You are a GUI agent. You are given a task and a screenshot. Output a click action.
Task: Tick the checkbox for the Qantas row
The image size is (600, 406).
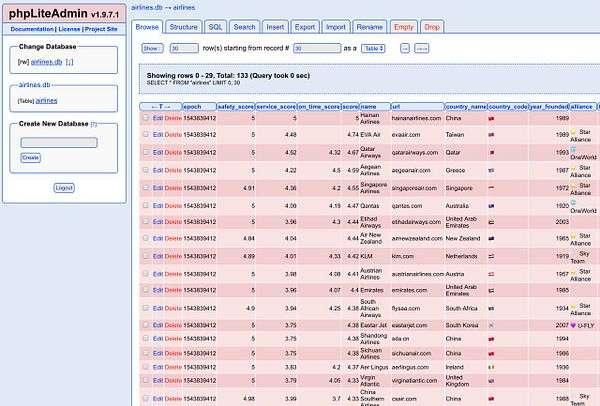pyautogui.click(x=145, y=204)
